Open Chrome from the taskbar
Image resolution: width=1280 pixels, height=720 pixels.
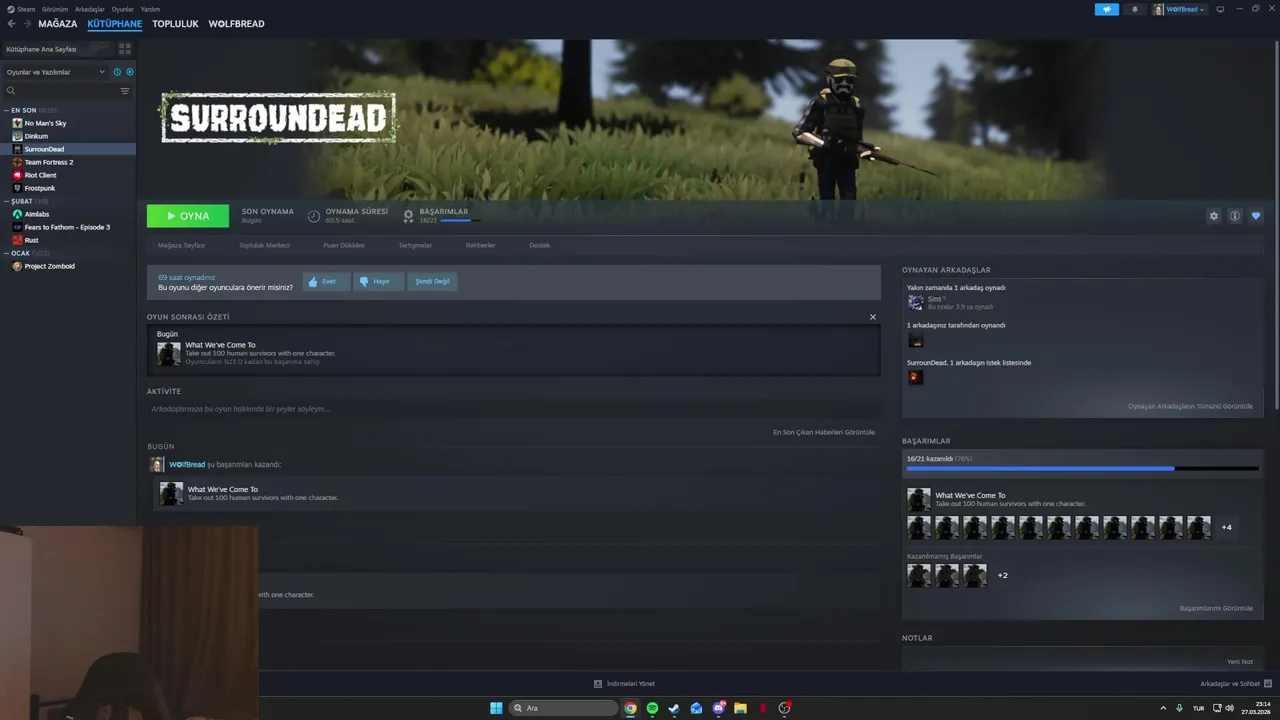coord(630,708)
